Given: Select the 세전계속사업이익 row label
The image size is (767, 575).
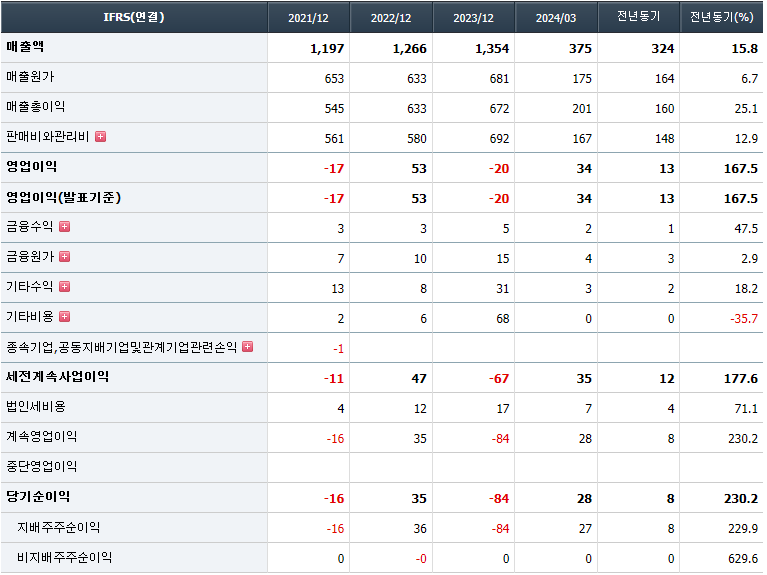Looking at the screenshot, I should click(57, 376).
